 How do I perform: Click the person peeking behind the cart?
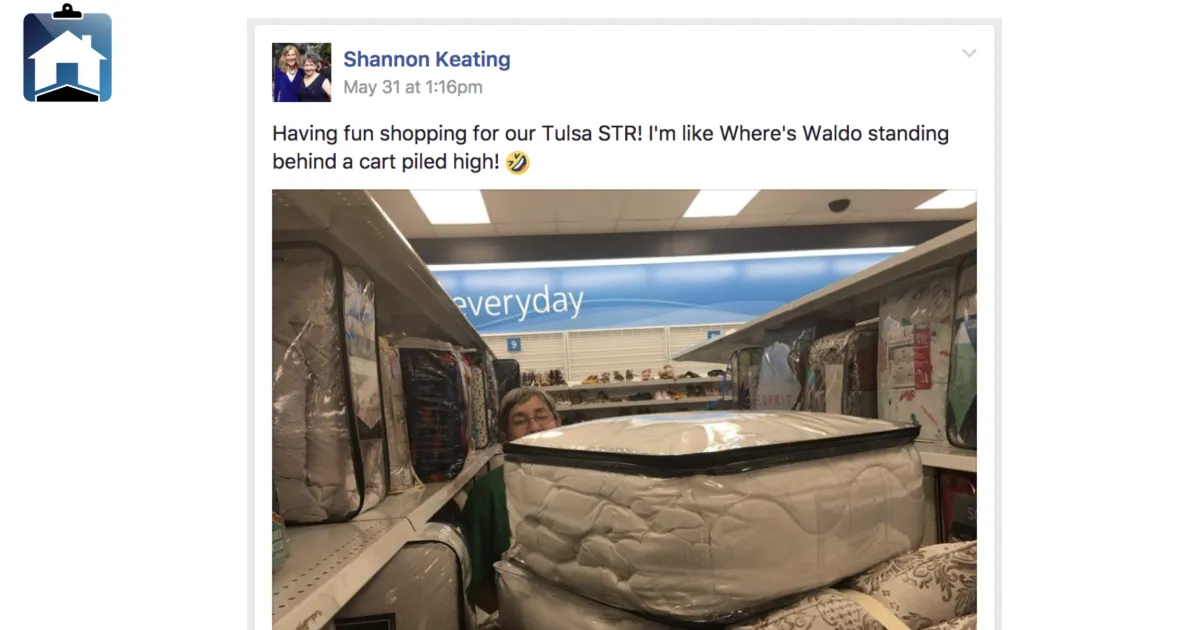coord(527,412)
